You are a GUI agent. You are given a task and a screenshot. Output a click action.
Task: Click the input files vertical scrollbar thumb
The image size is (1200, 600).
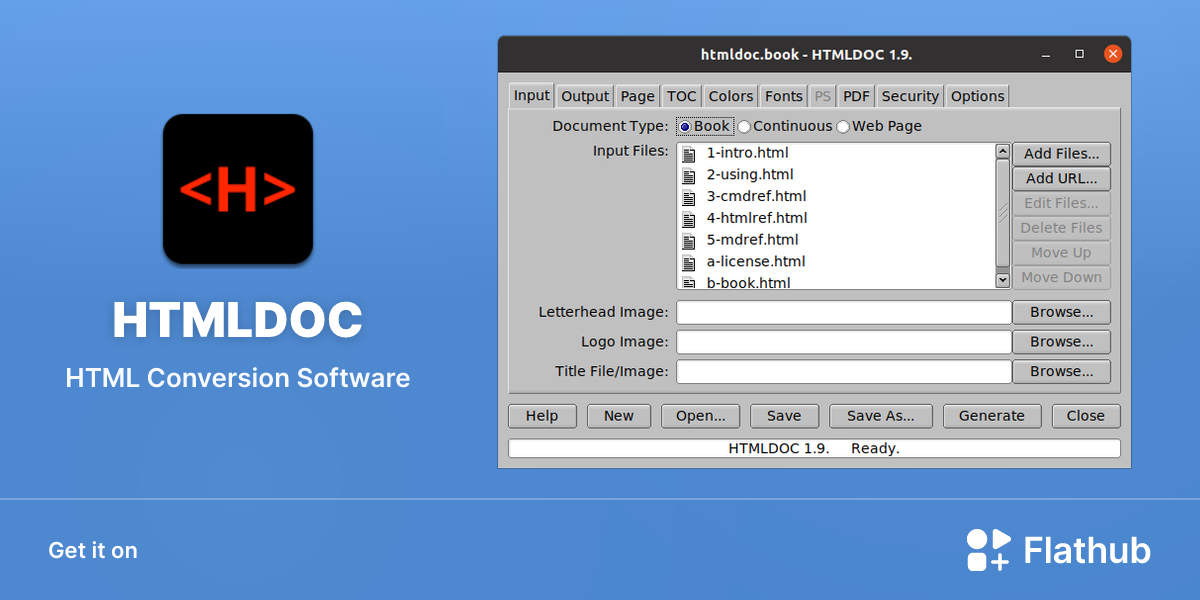[x=1003, y=213]
